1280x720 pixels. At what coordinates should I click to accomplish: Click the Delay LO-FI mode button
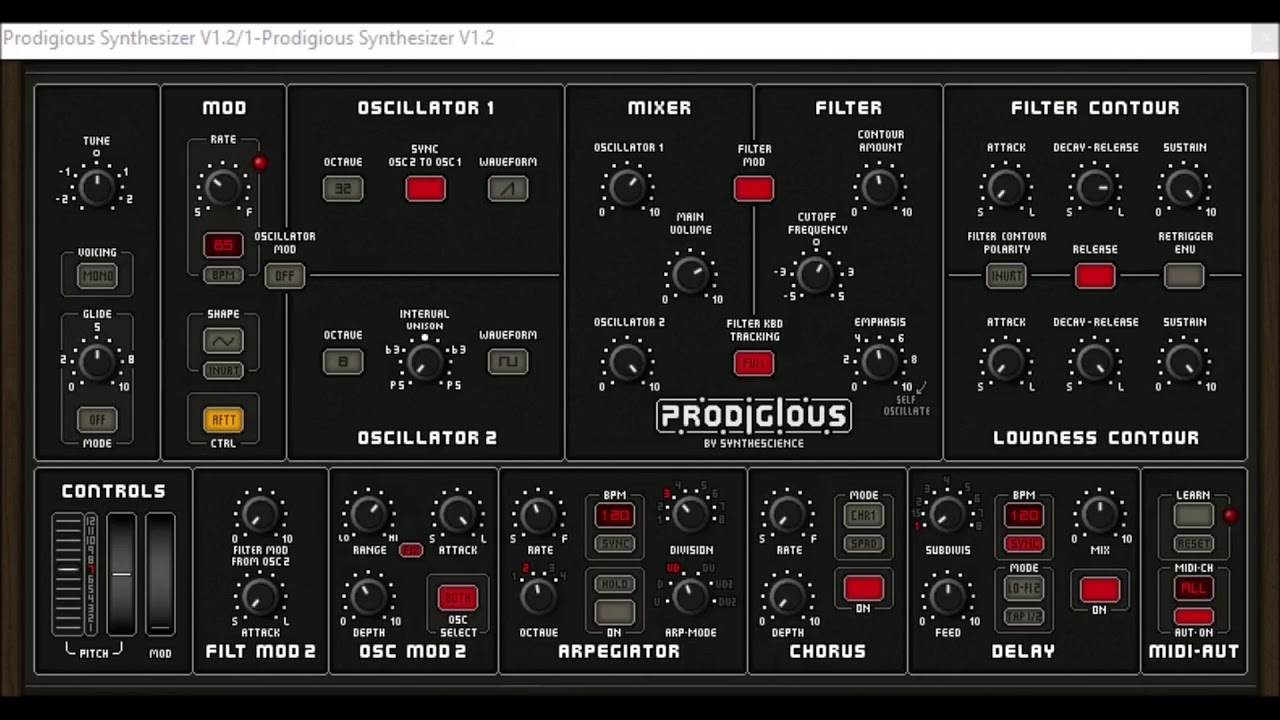click(x=1023, y=588)
